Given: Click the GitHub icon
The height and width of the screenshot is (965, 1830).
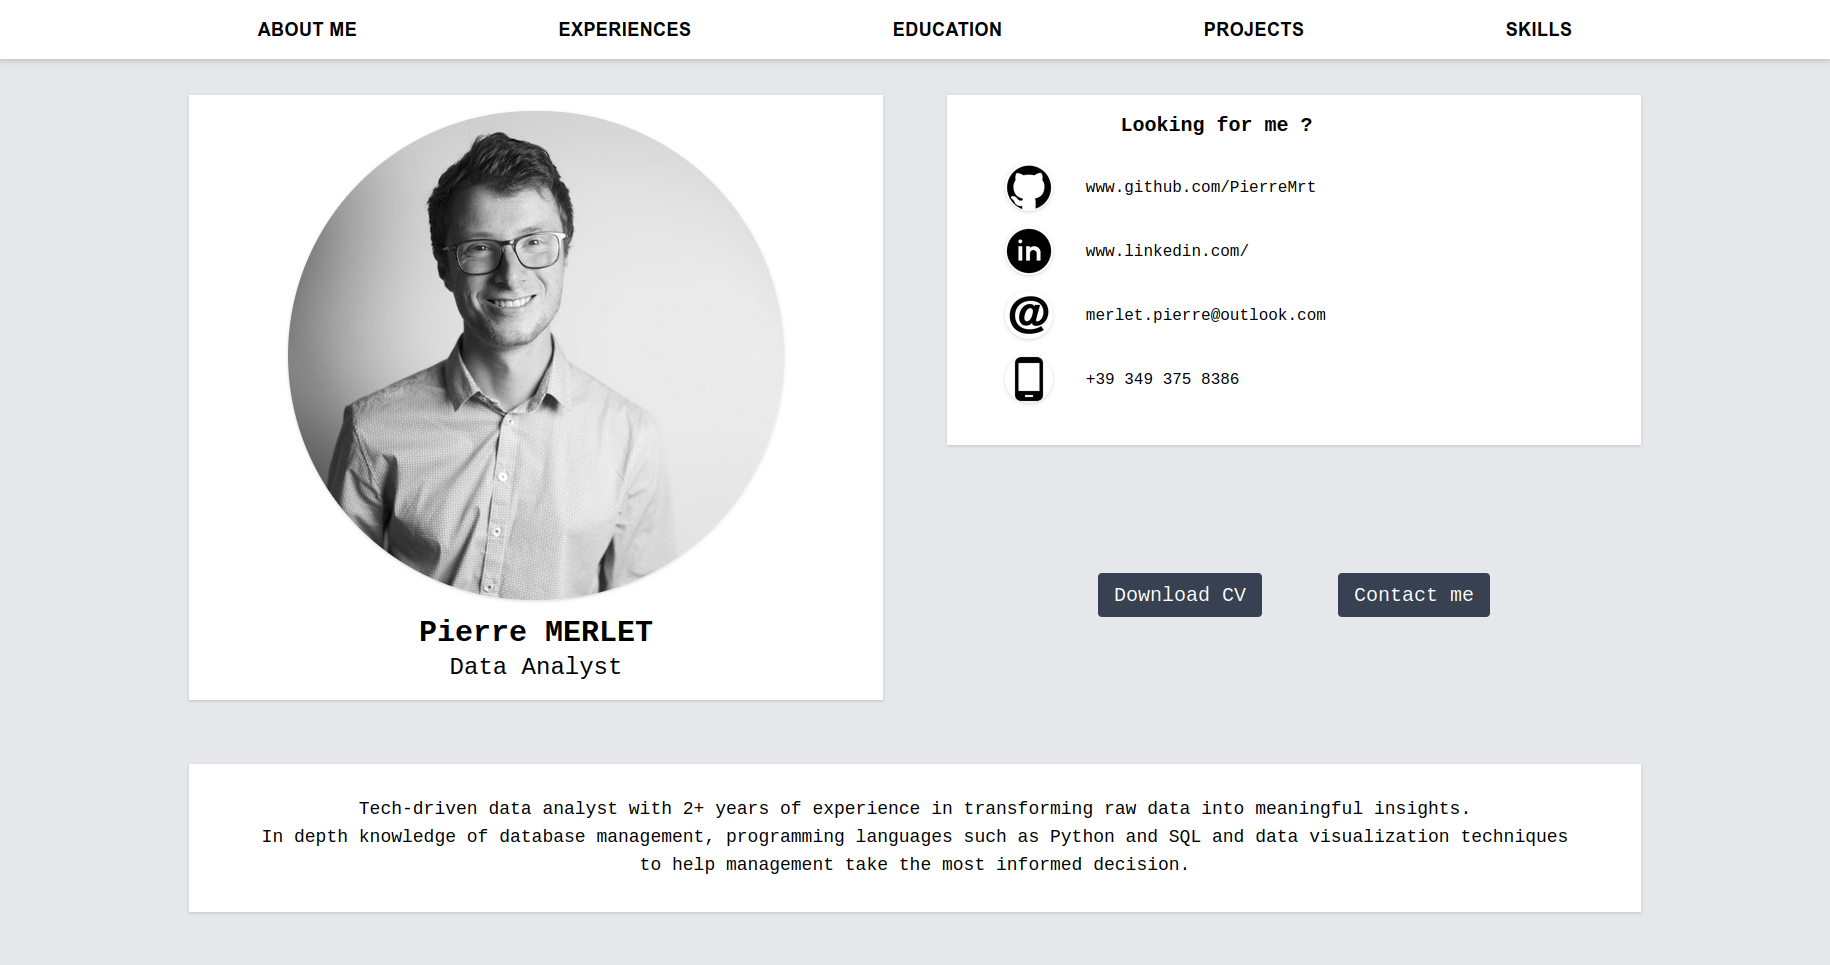Looking at the screenshot, I should 1028,187.
